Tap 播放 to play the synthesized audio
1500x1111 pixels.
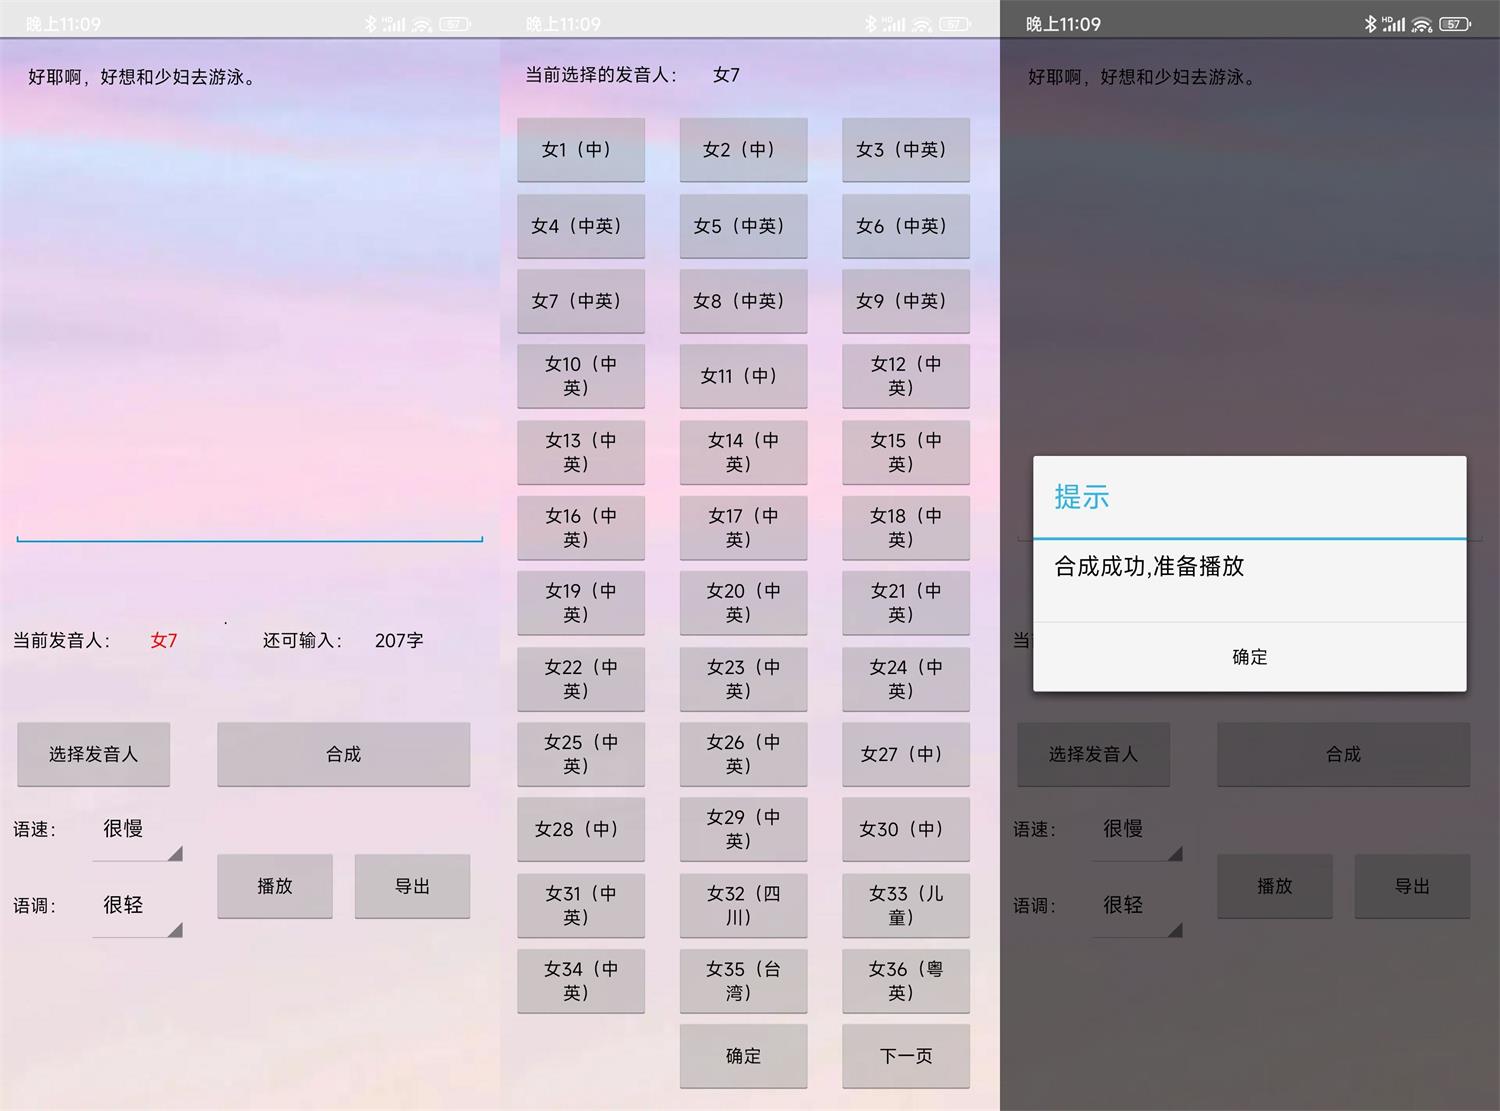(x=274, y=886)
